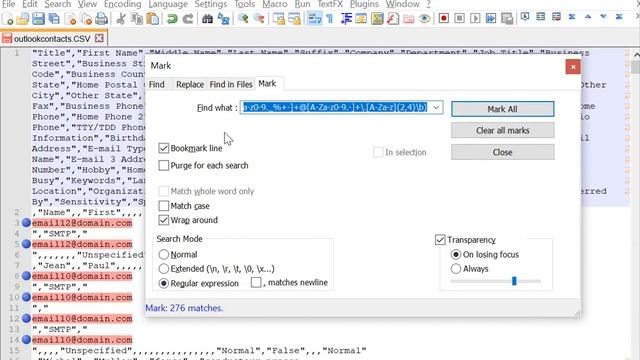The width and height of the screenshot is (640, 360).
Task: Click the Copy toolbar icon
Action: [137, 19]
